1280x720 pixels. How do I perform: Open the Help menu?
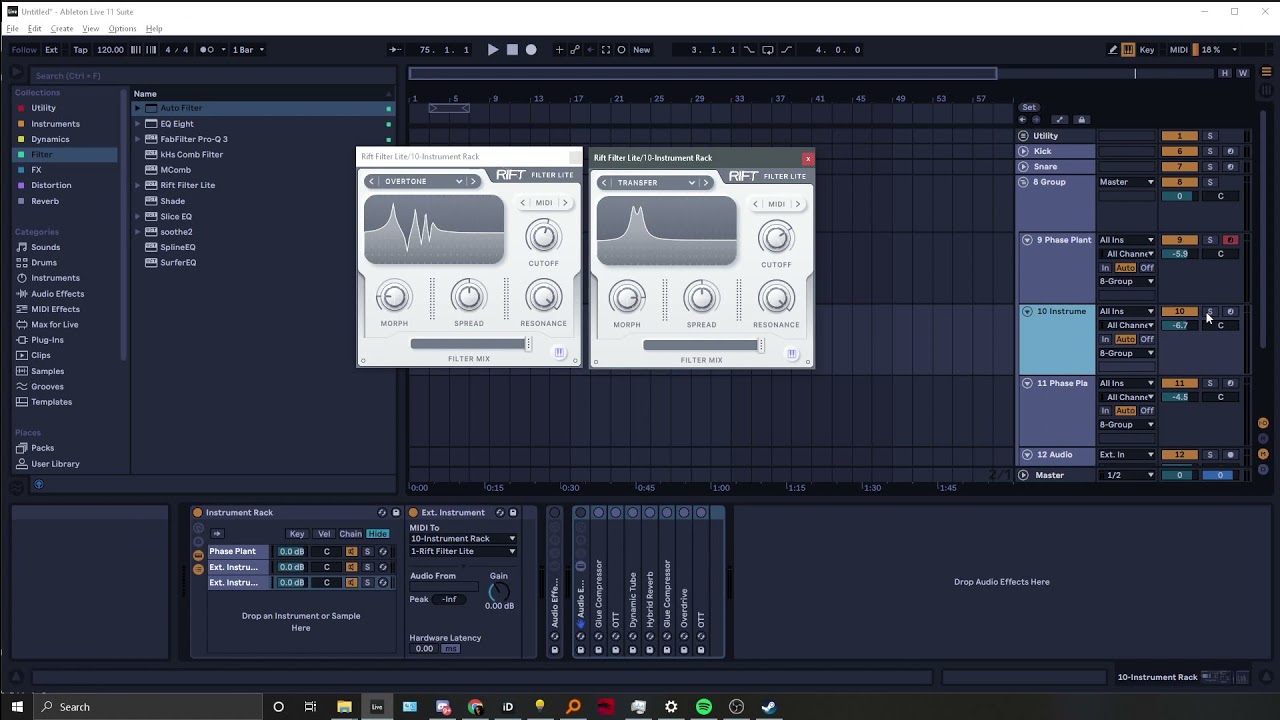pyautogui.click(x=154, y=29)
